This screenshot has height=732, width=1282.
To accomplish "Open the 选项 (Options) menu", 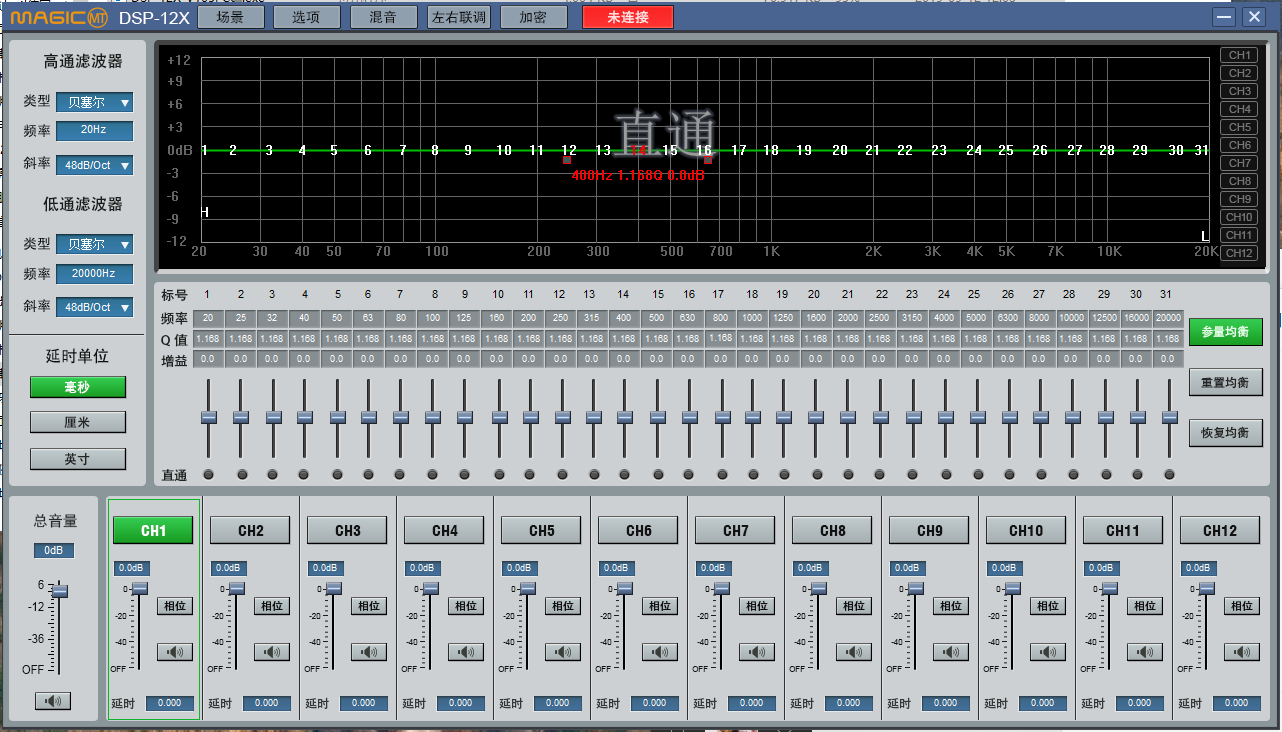I will pyautogui.click(x=306, y=17).
